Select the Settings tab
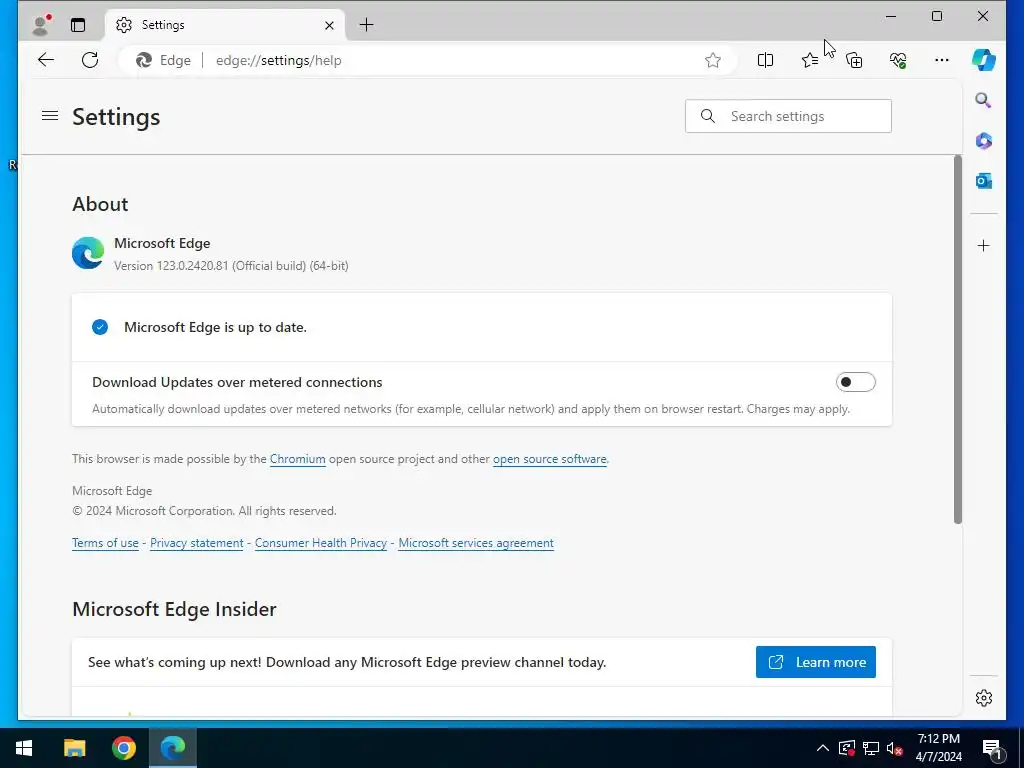1024x768 pixels. [224, 25]
